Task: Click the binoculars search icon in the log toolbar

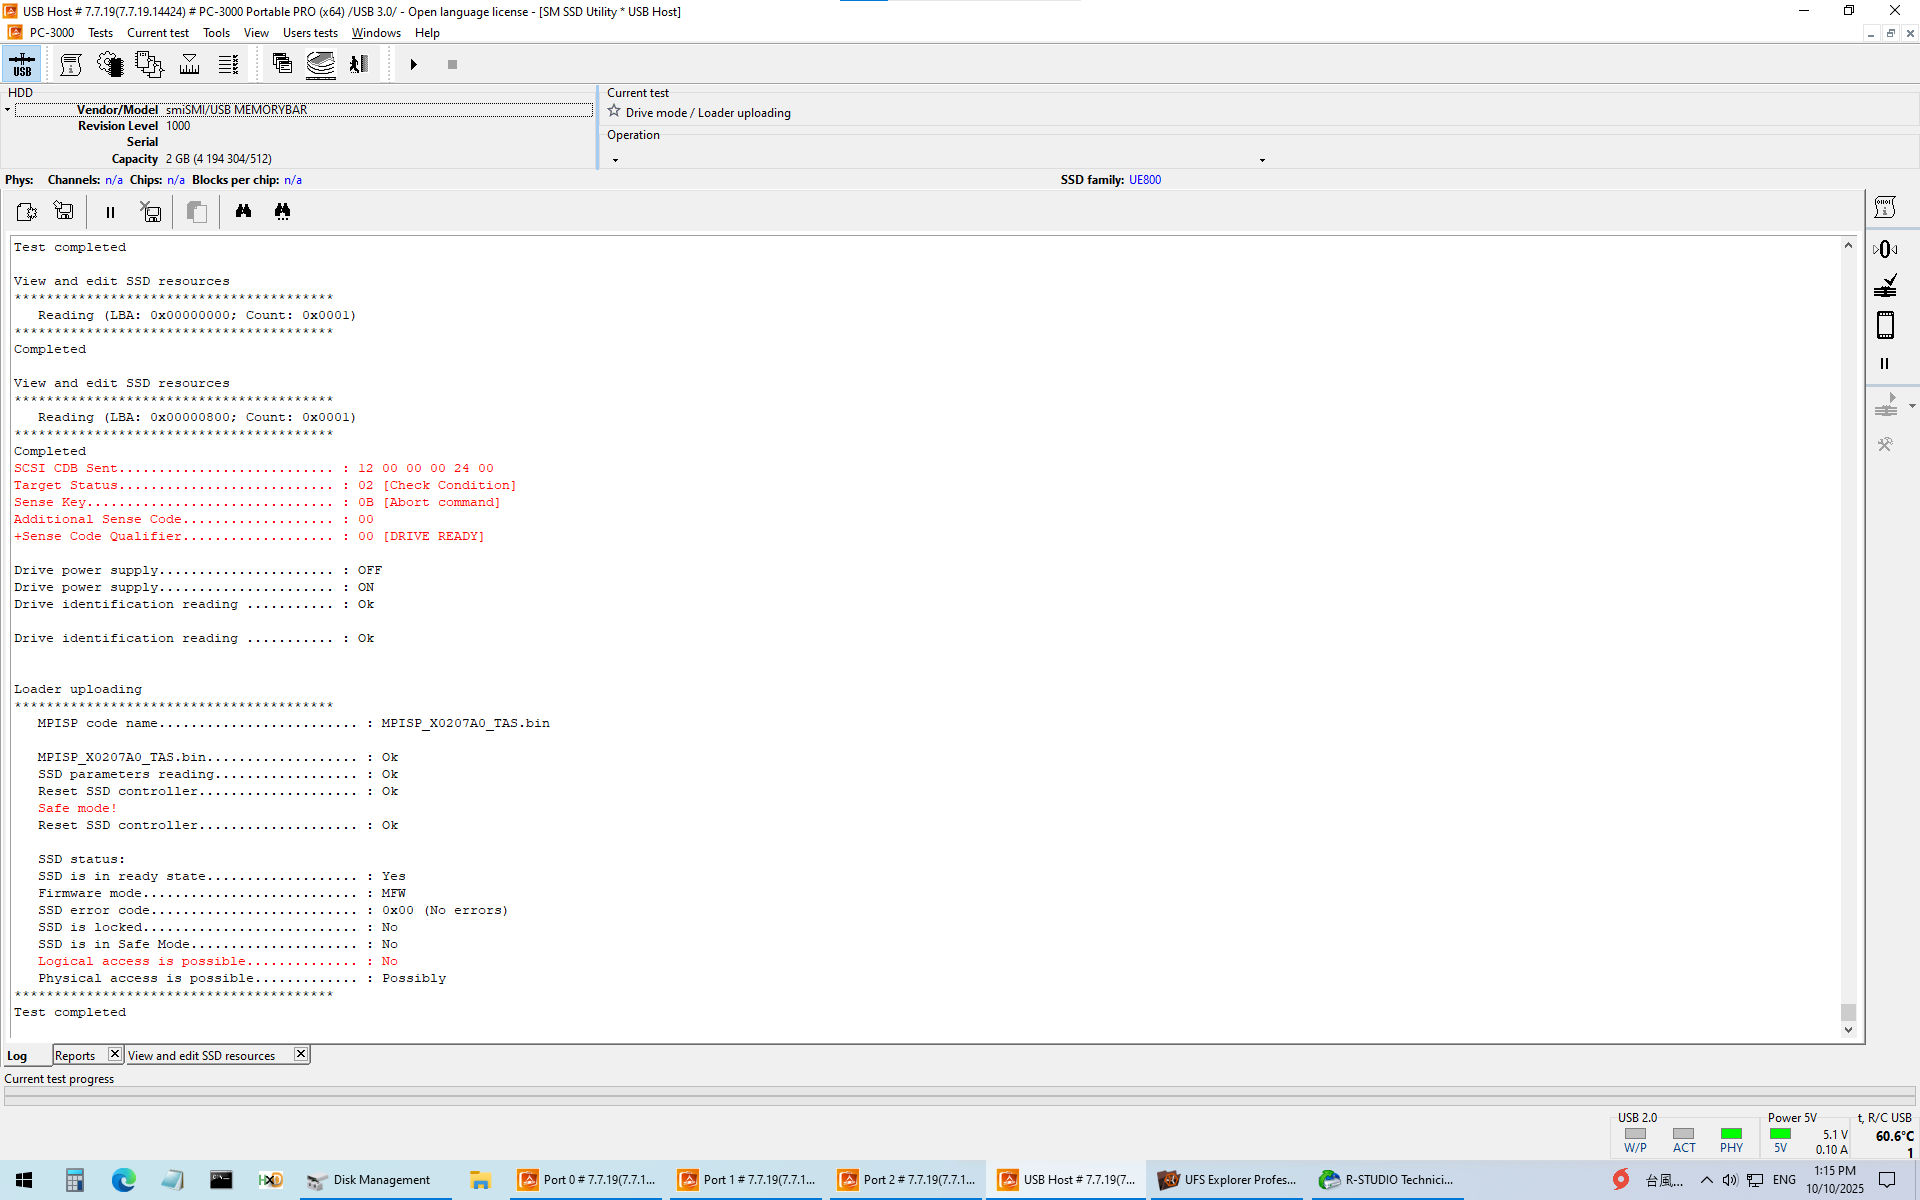Action: click(x=243, y=211)
